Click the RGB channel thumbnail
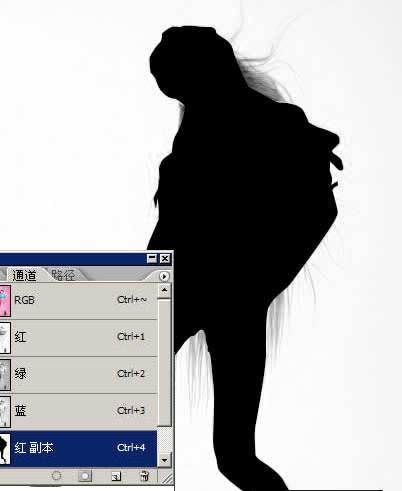This screenshot has width=402, height=491. pos(5,301)
